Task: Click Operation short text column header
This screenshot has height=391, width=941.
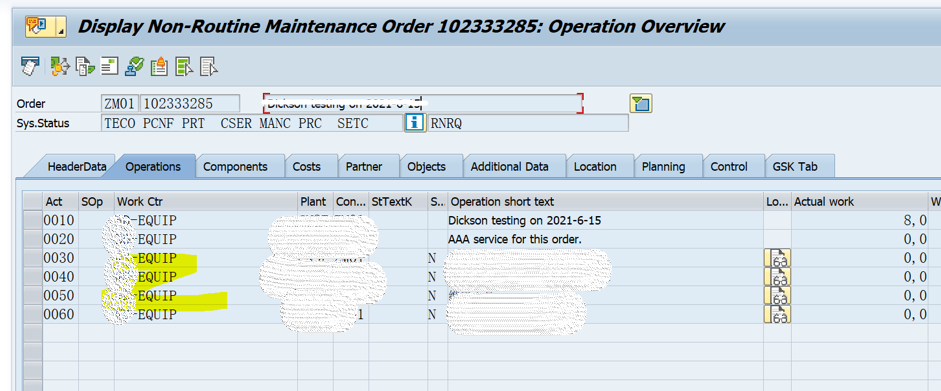Action: 606,201
